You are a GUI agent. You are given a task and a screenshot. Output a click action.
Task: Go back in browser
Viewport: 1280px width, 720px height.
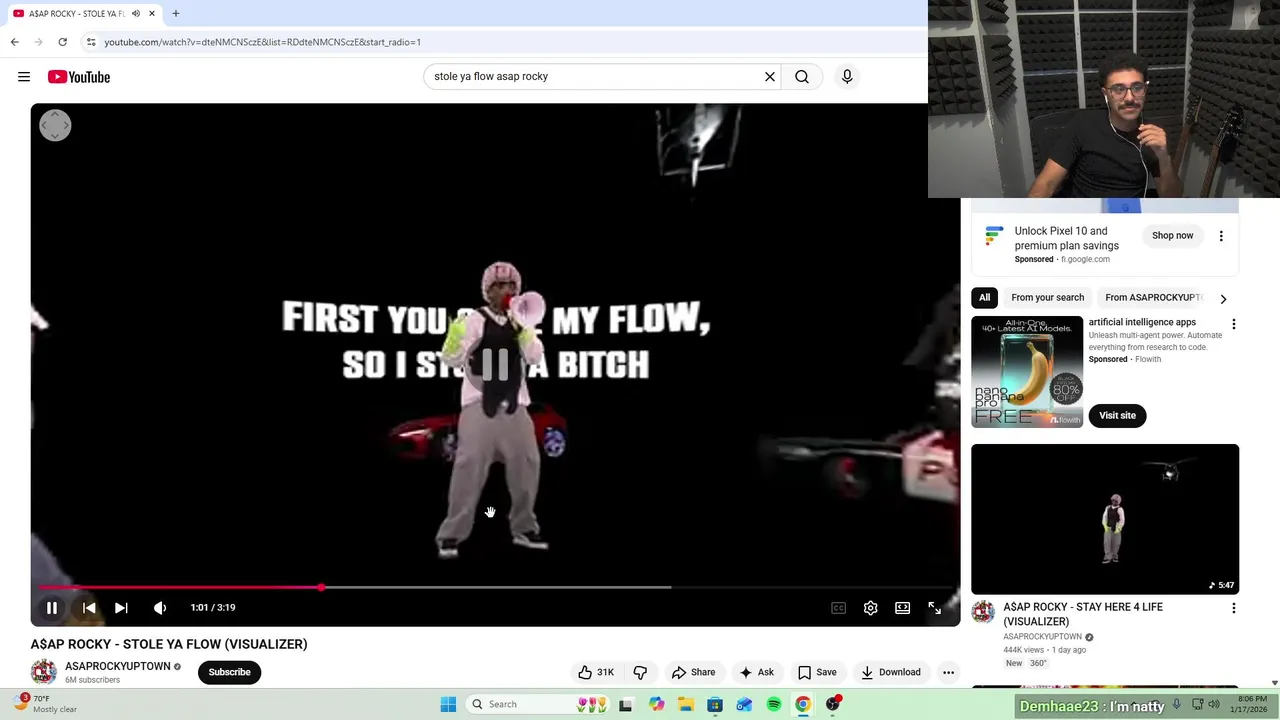pyautogui.click(x=14, y=42)
